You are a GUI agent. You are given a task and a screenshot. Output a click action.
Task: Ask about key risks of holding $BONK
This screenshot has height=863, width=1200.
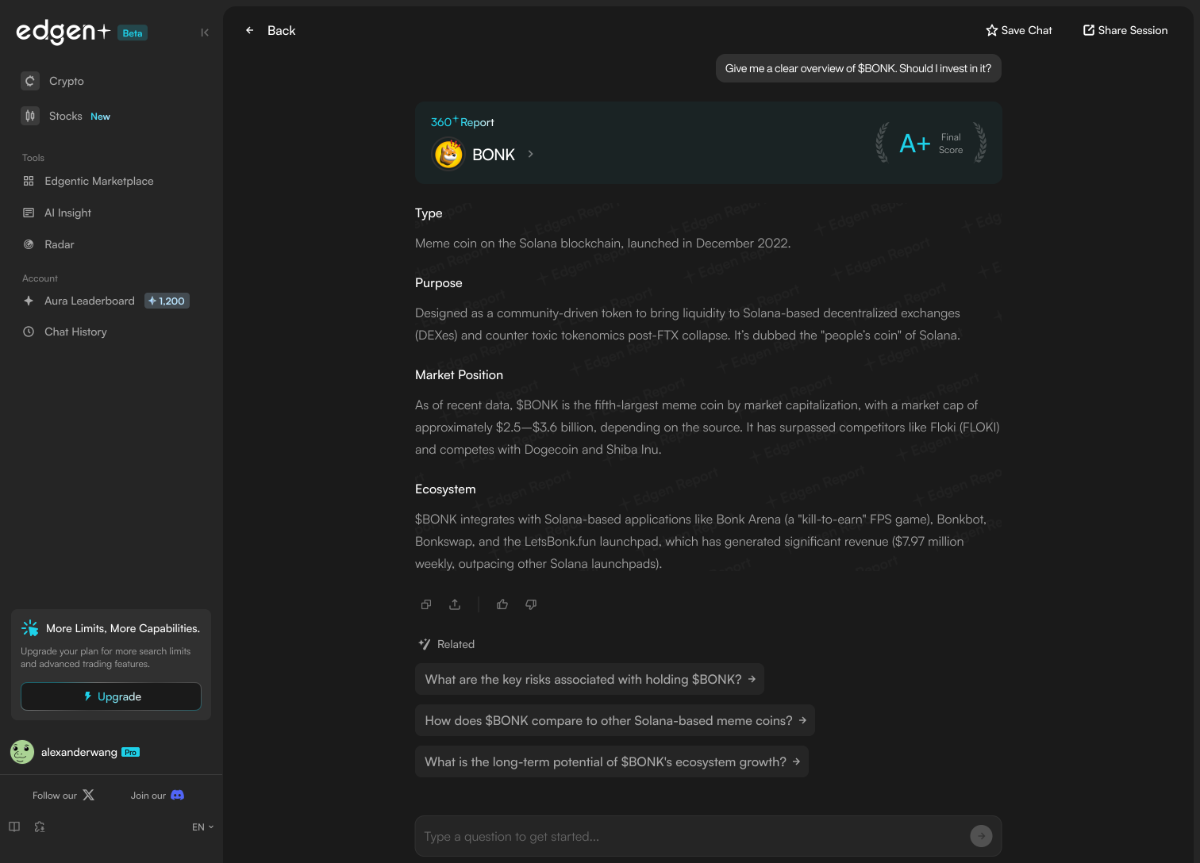tap(590, 679)
